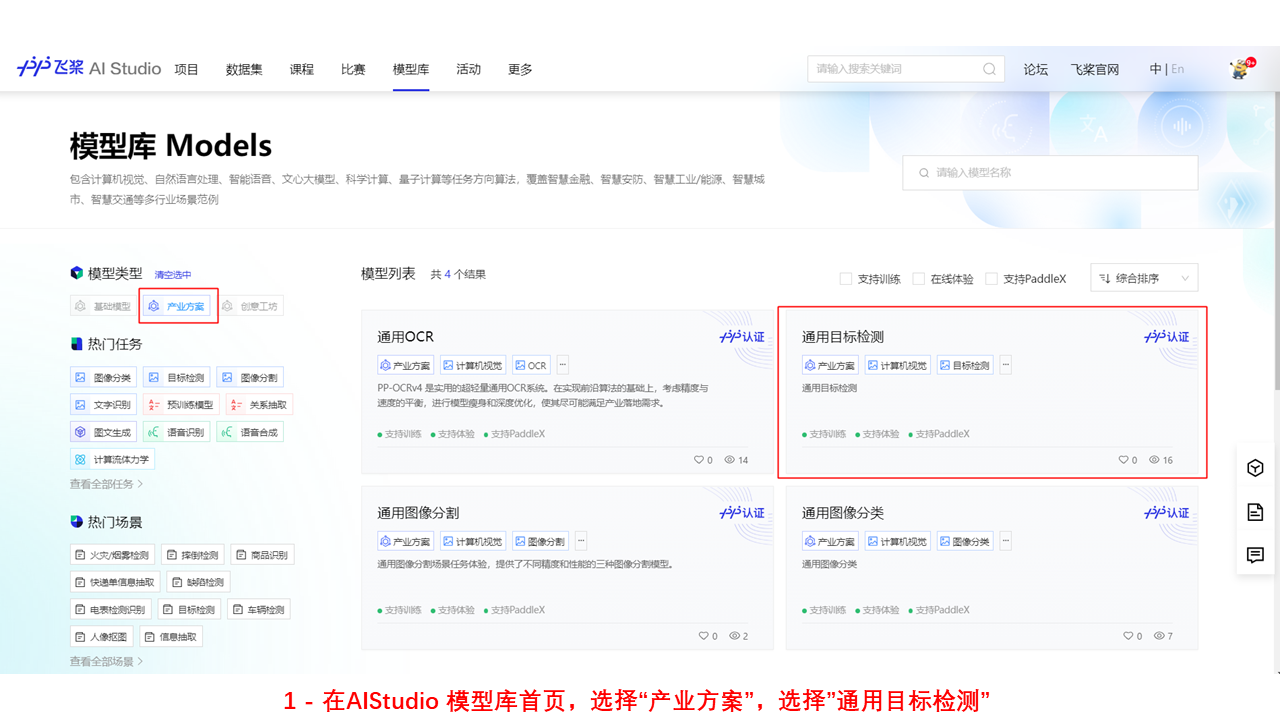
Task: Select the 语音识别 task tag
Action: (176, 432)
